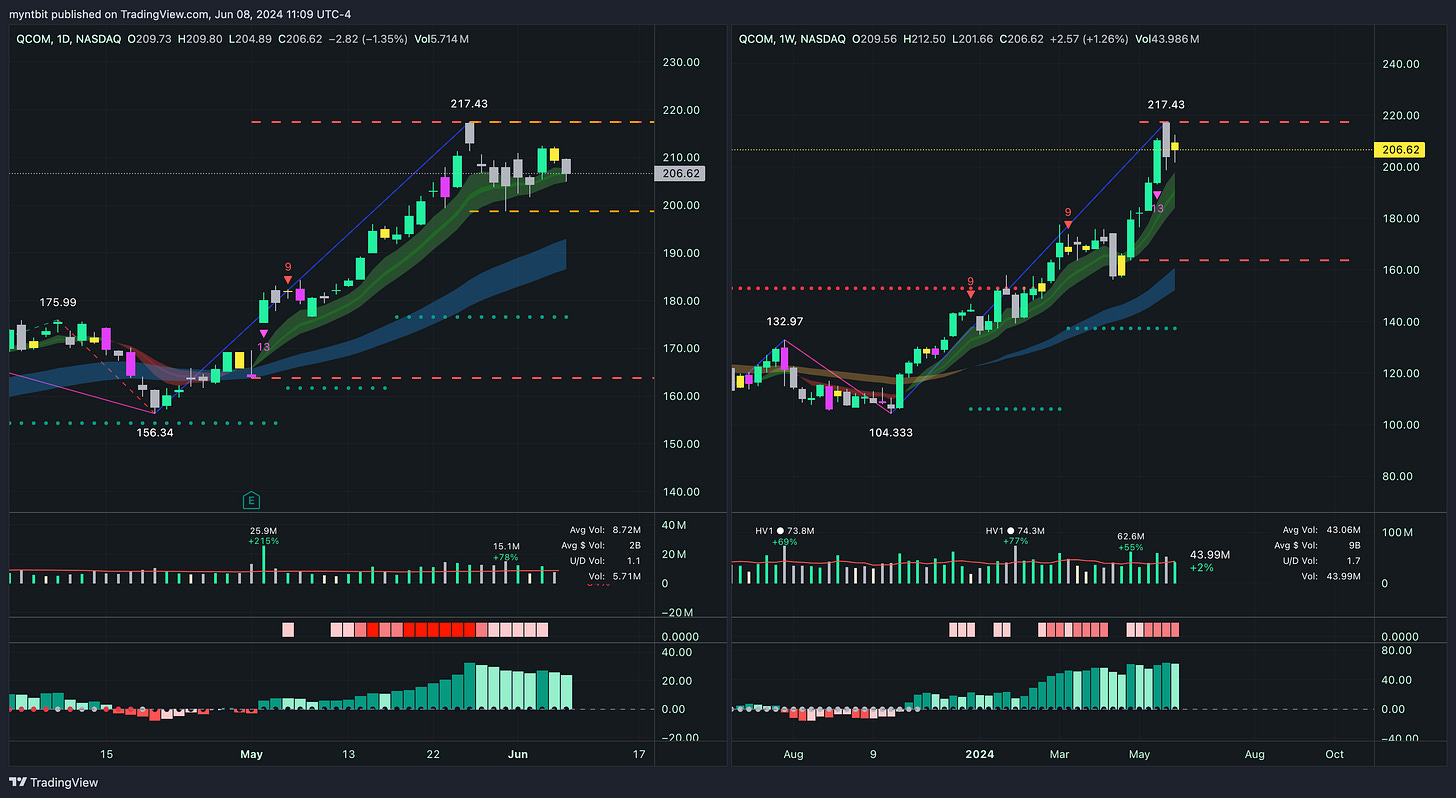
Task: Select the 217.43 high label on weekly chart
Action: (1166, 104)
